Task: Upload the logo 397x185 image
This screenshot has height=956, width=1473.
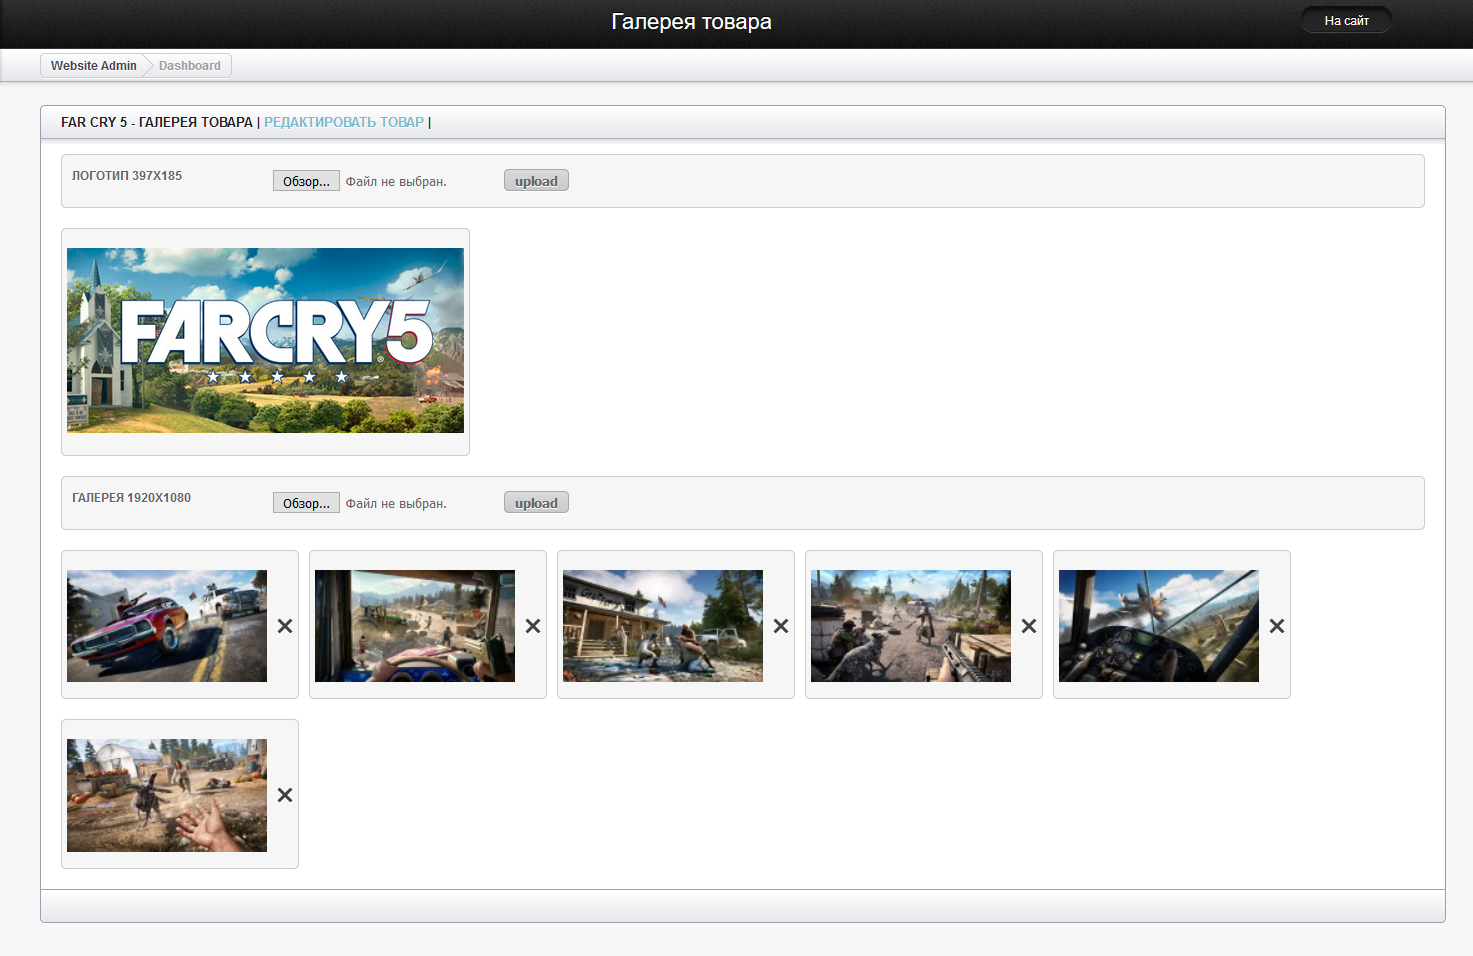Action: [536, 181]
